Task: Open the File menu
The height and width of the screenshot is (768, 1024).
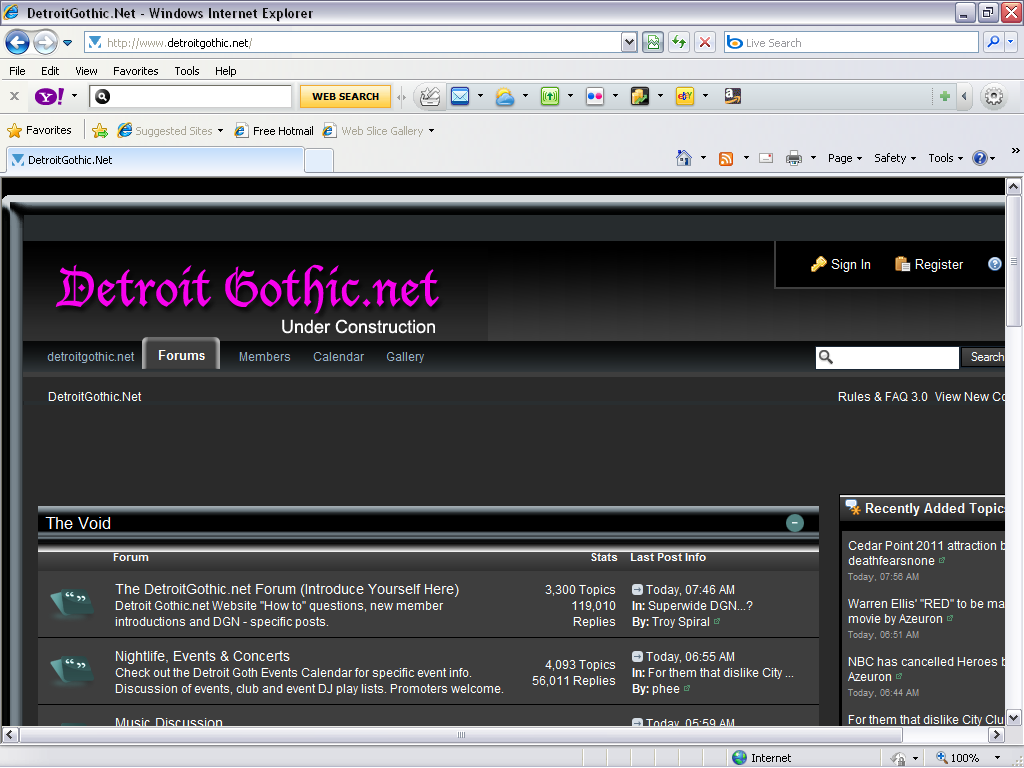Action: (18, 71)
